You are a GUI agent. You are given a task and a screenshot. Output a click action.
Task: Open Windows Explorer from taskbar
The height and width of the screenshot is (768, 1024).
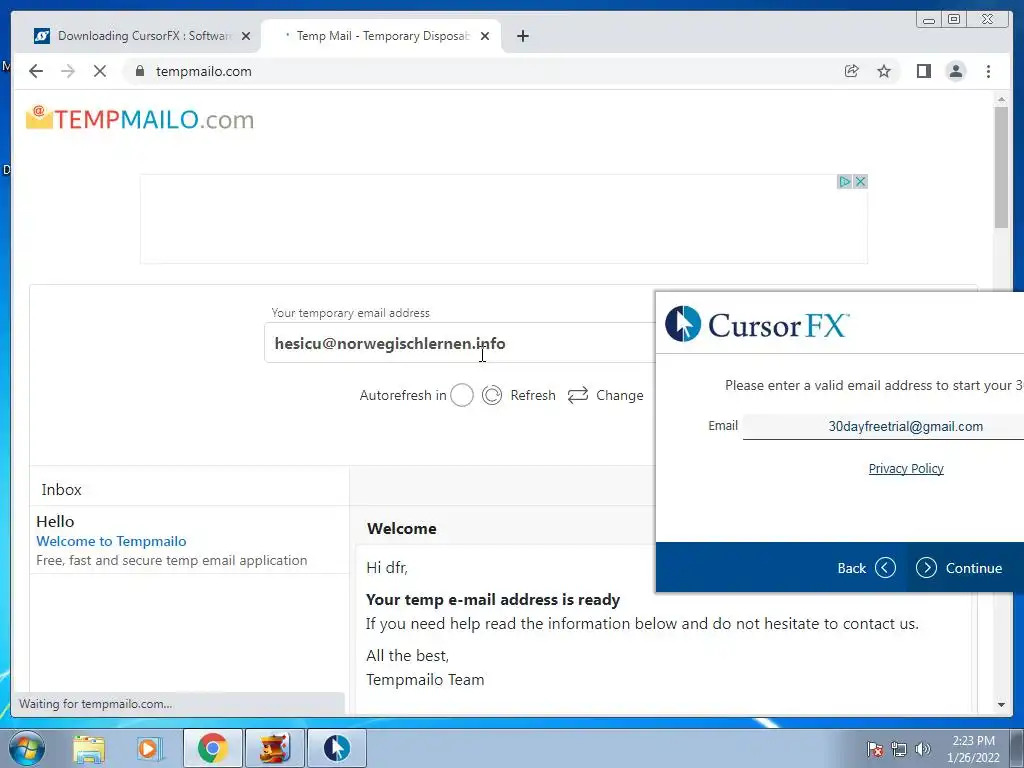tap(89, 748)
